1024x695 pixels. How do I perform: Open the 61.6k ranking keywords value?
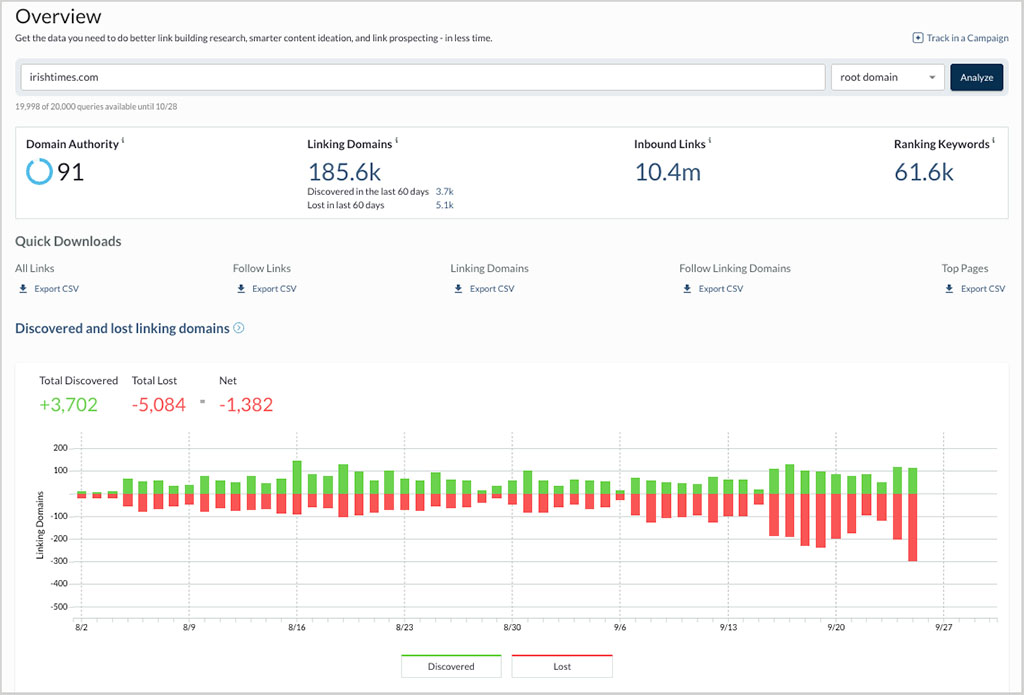(923, 172)
